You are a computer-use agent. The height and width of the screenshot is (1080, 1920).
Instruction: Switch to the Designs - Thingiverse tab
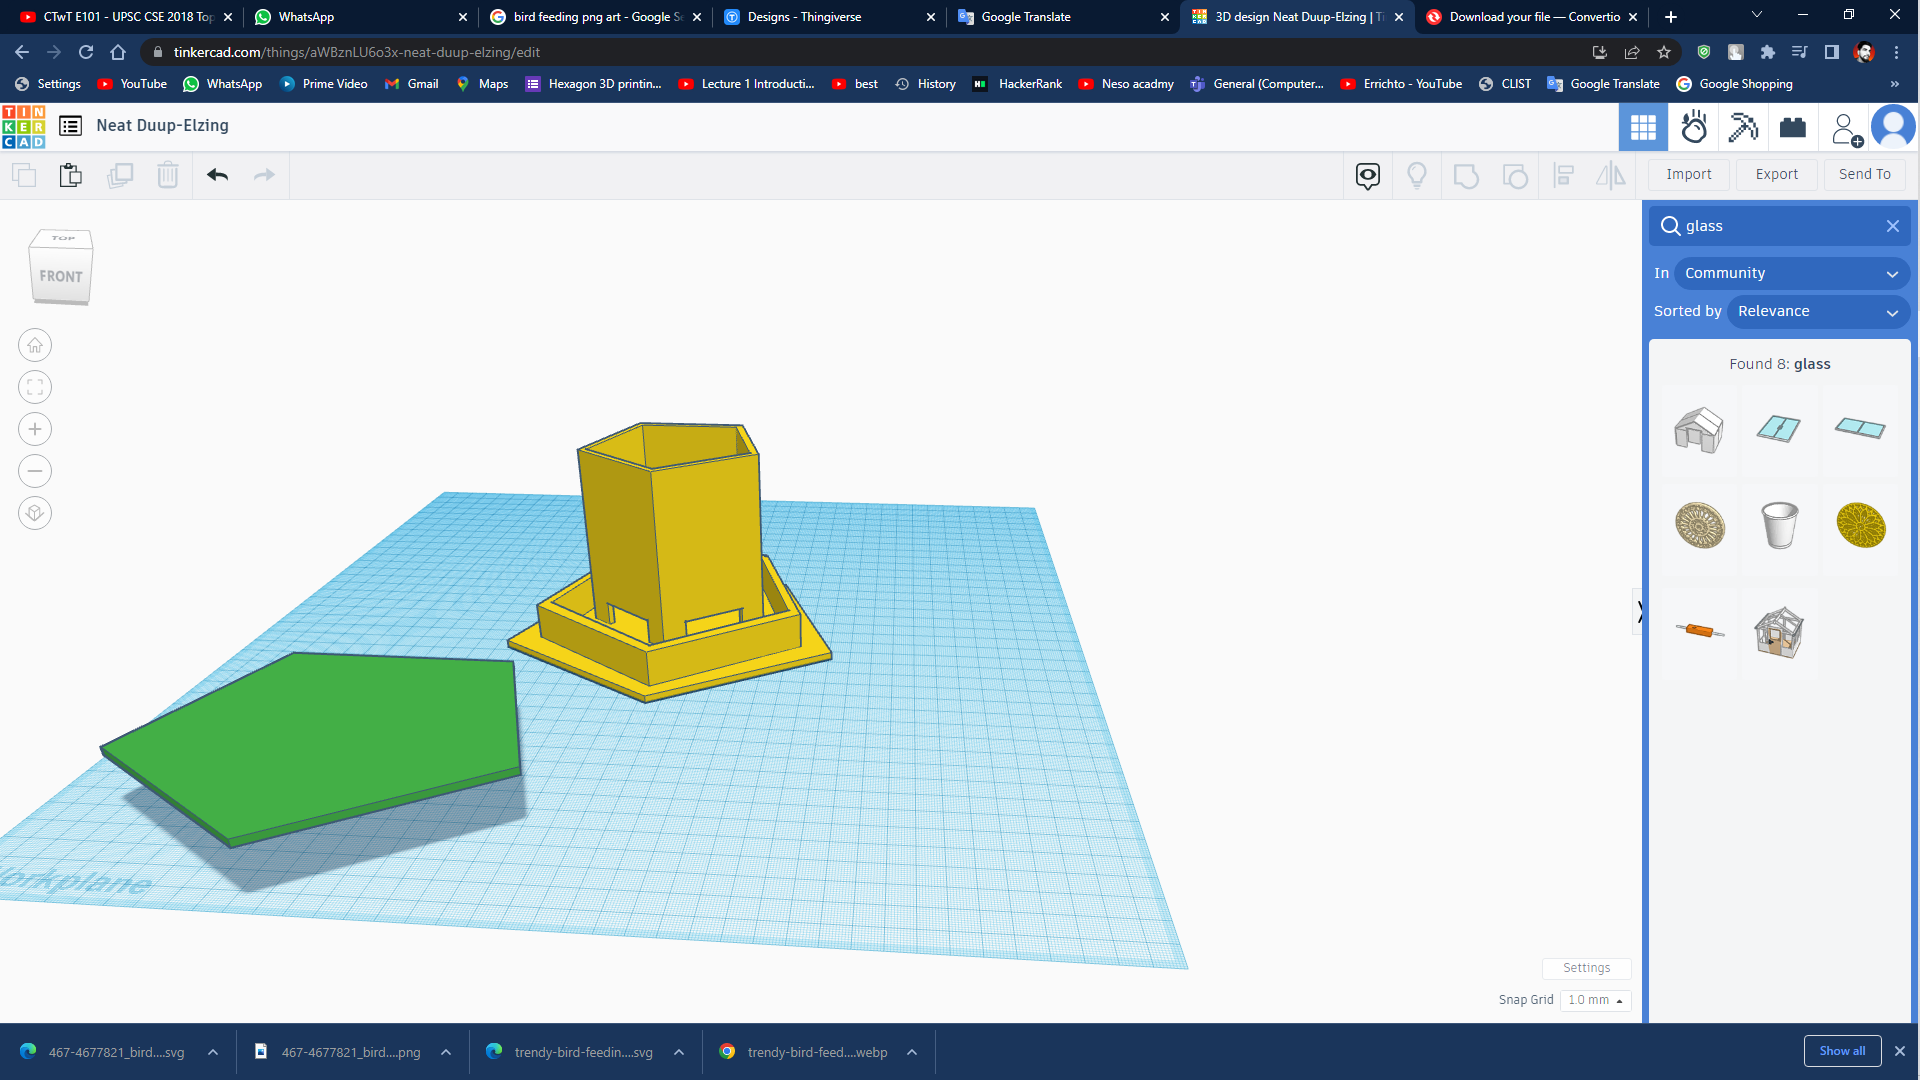pyautogui.click(x=829, y=17)
